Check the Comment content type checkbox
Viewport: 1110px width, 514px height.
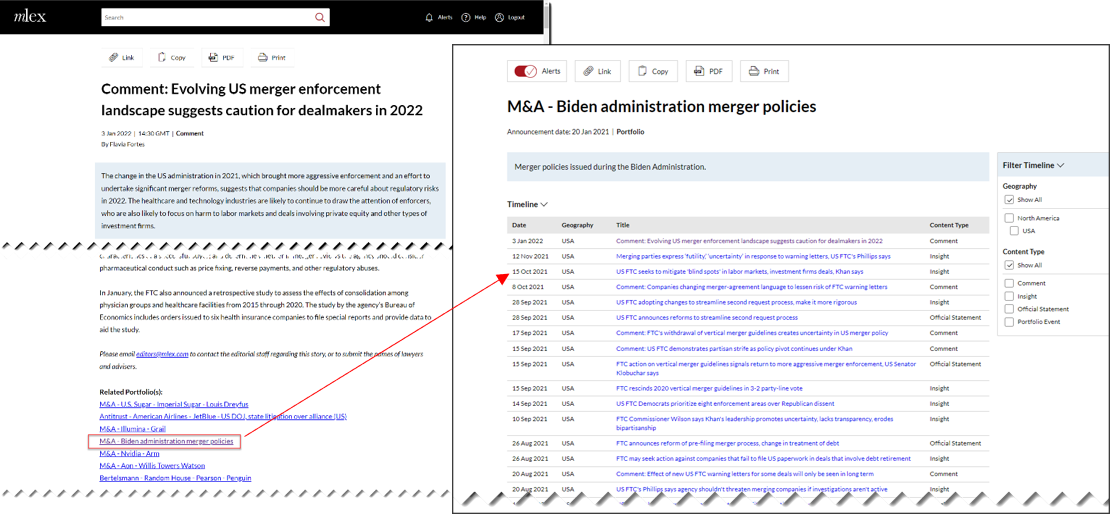pyautogui.click(x=1009, y=283)
